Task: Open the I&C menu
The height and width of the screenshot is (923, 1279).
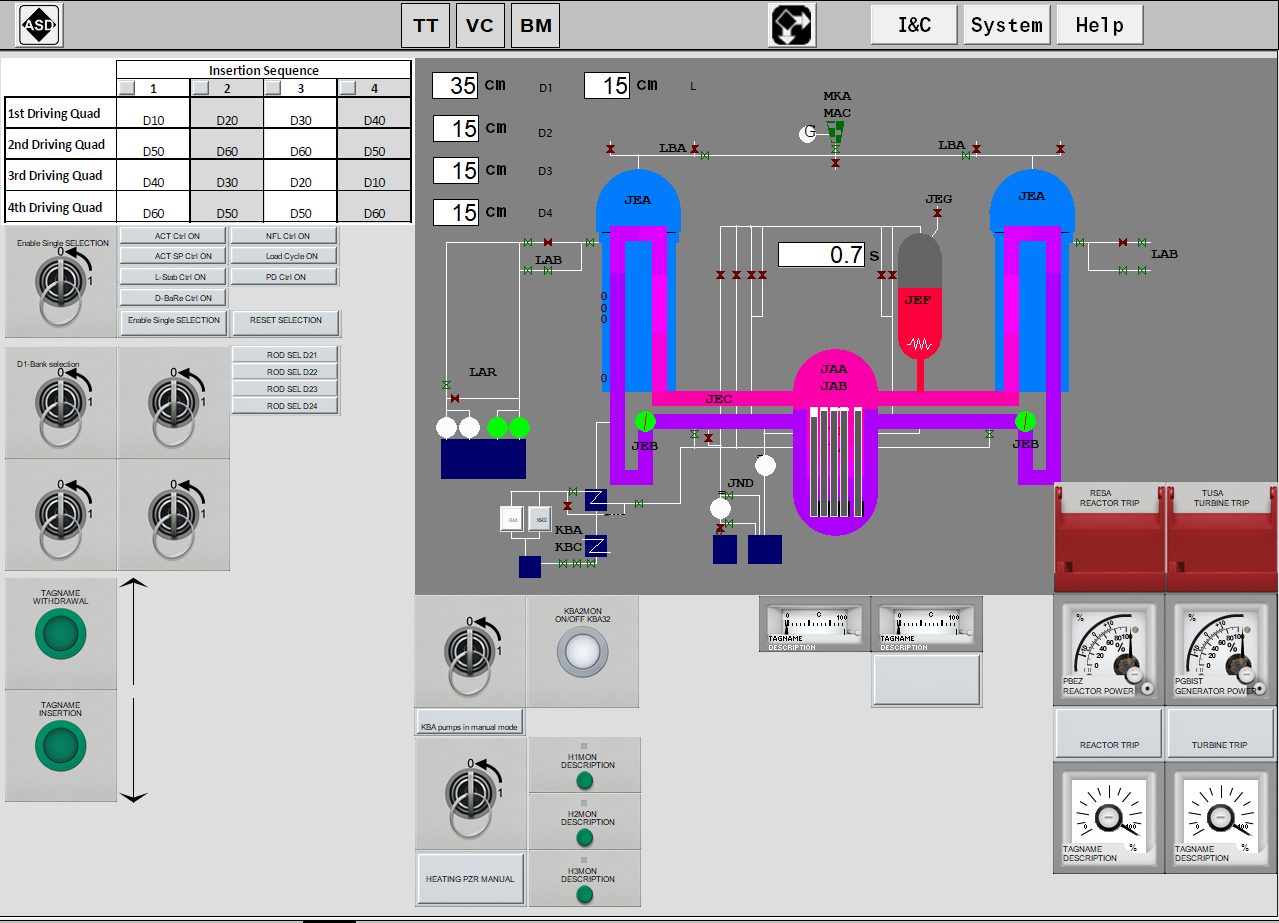Action: tap(914, 25)
